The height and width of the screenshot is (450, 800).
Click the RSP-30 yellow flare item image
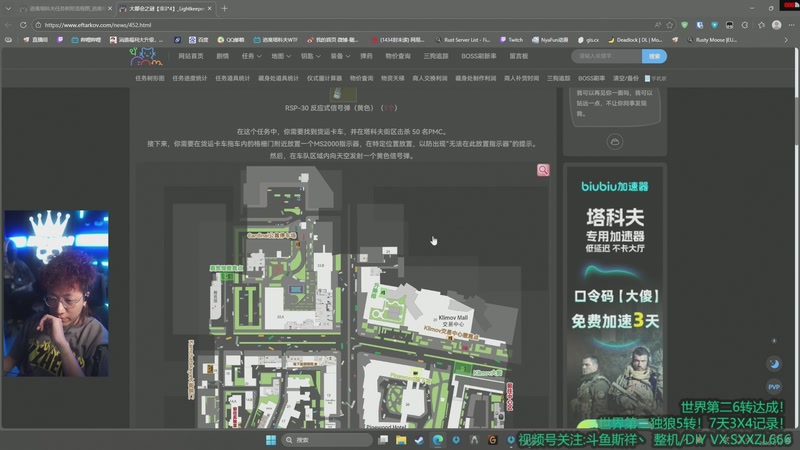point(342,94)
